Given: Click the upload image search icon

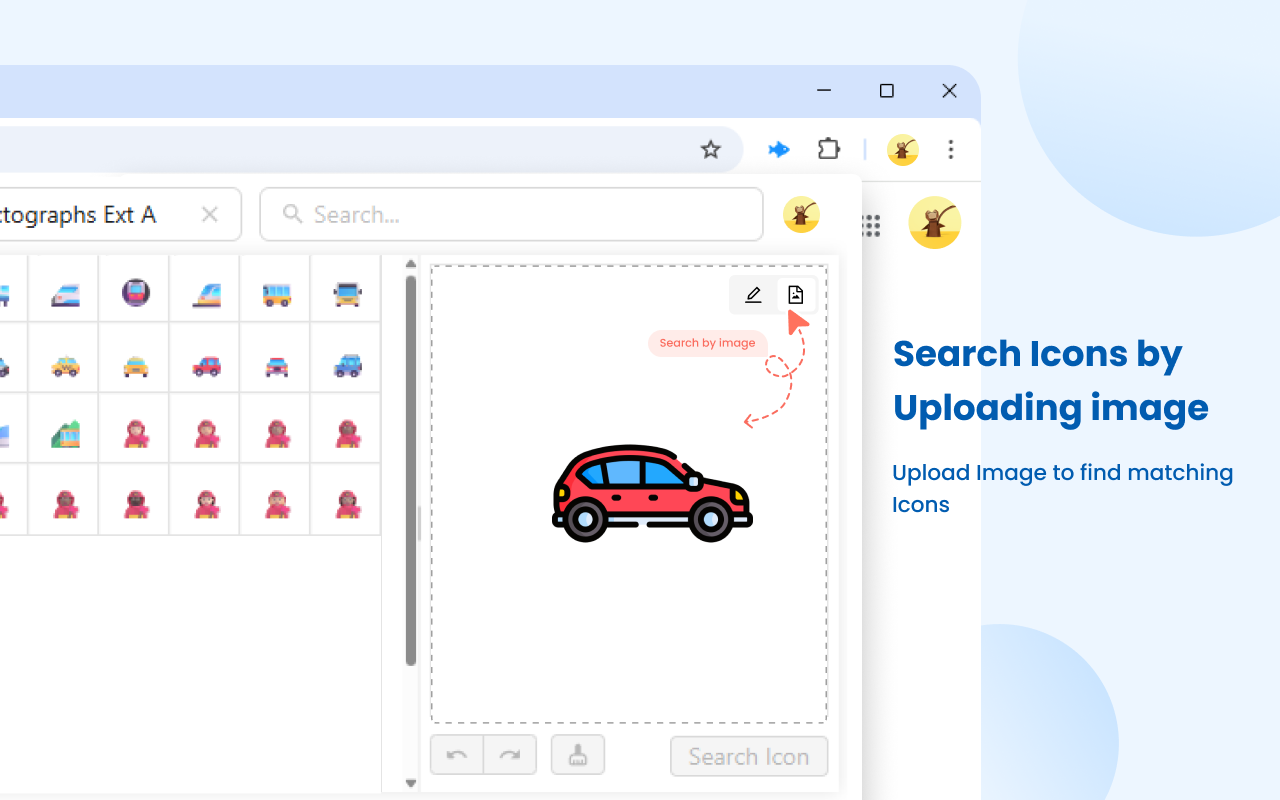Looking at the screenshot, I should (x=796, y=294).
